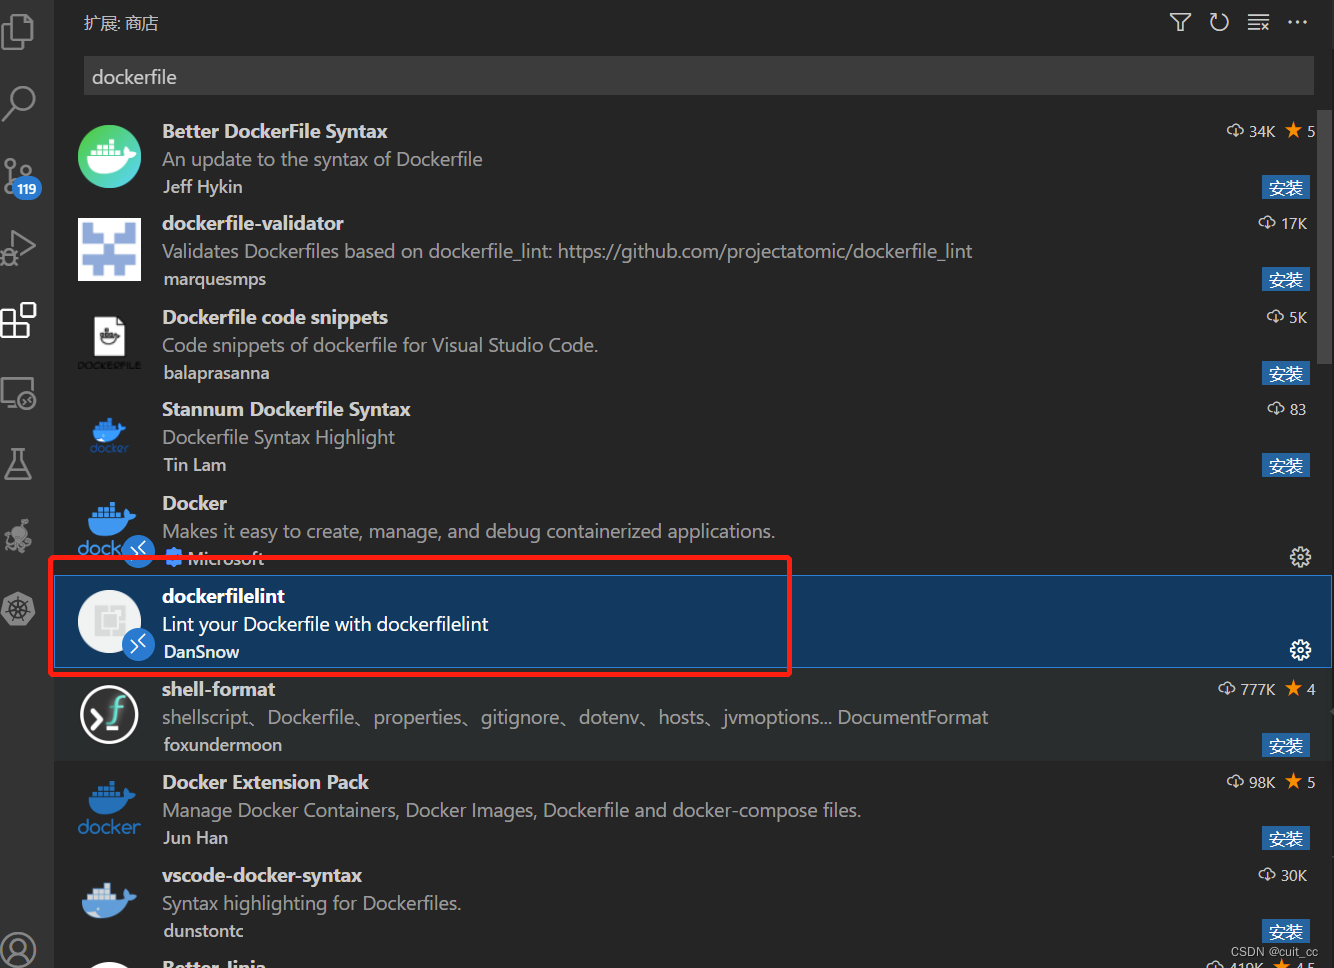Clear extensions search results
The height and width of the screenshot is (968, 1334).
(1258, 22)
